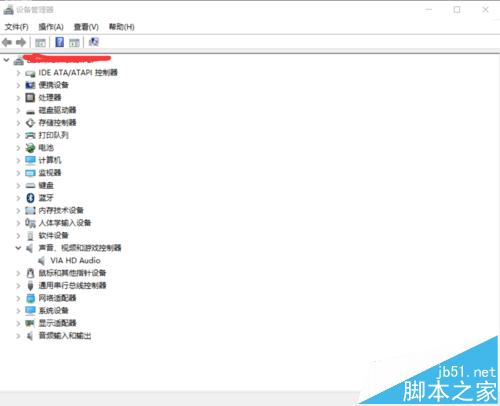Expand the 键盘 chevron
Image resolution: width=500 pixels, height=406 pixels.
18,186
